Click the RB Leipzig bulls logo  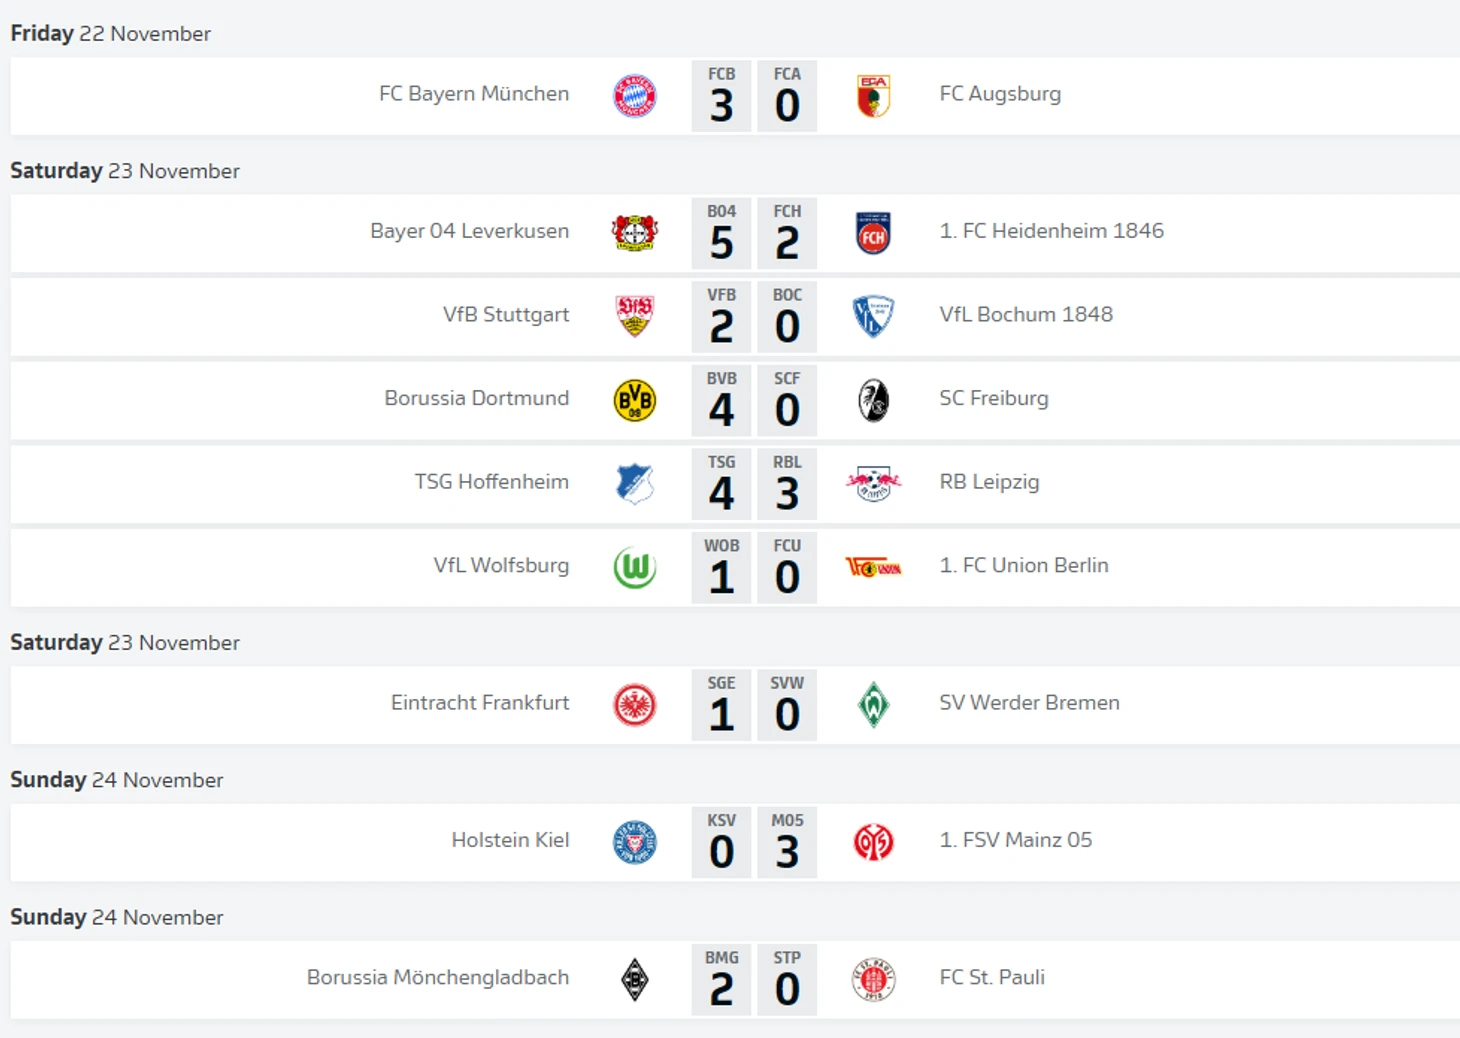[x=873, y=484]
